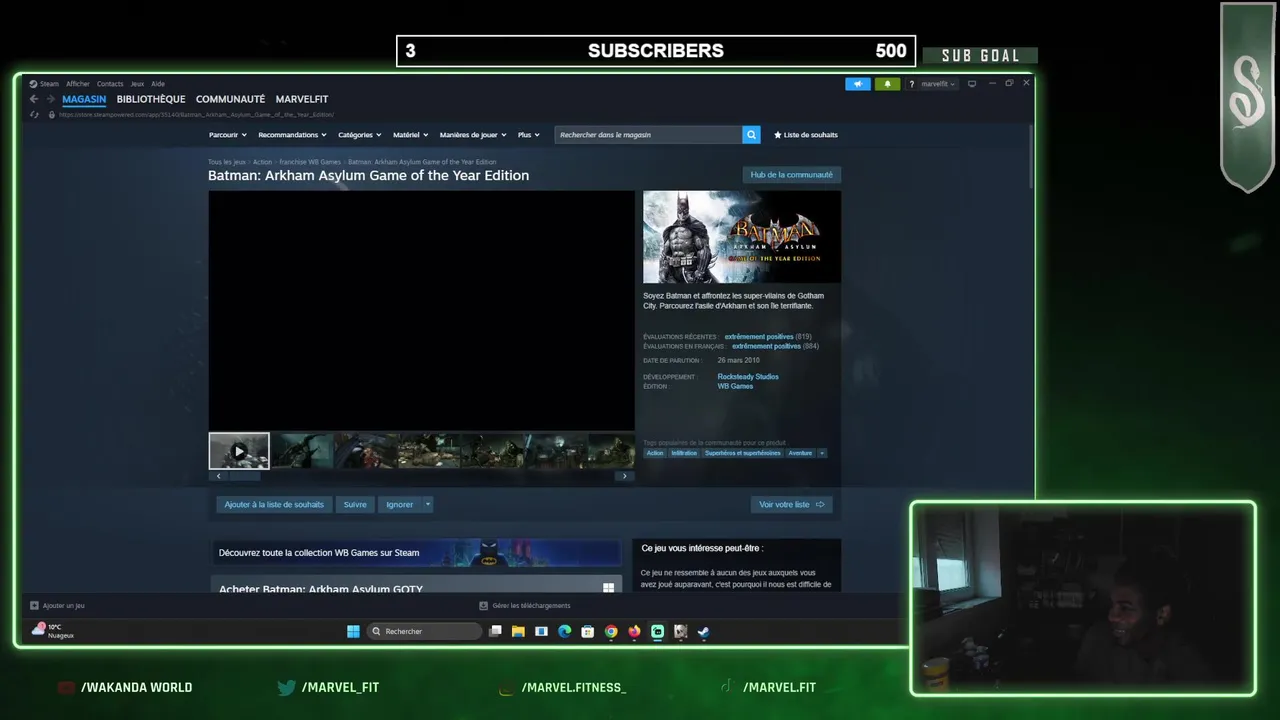
Task: Open the MARVELFIT profile tab
Action: (302, 99)
